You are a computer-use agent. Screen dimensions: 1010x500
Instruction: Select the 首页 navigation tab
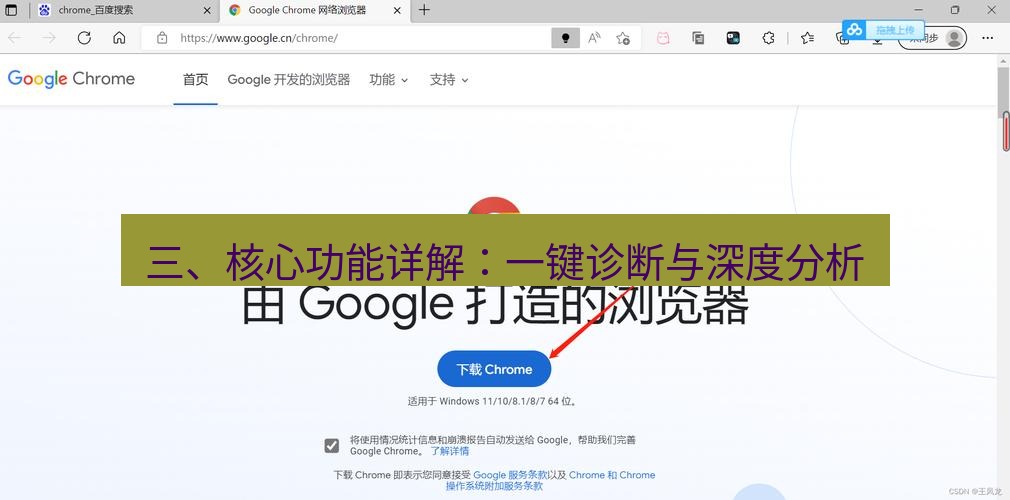pos(196,80)
